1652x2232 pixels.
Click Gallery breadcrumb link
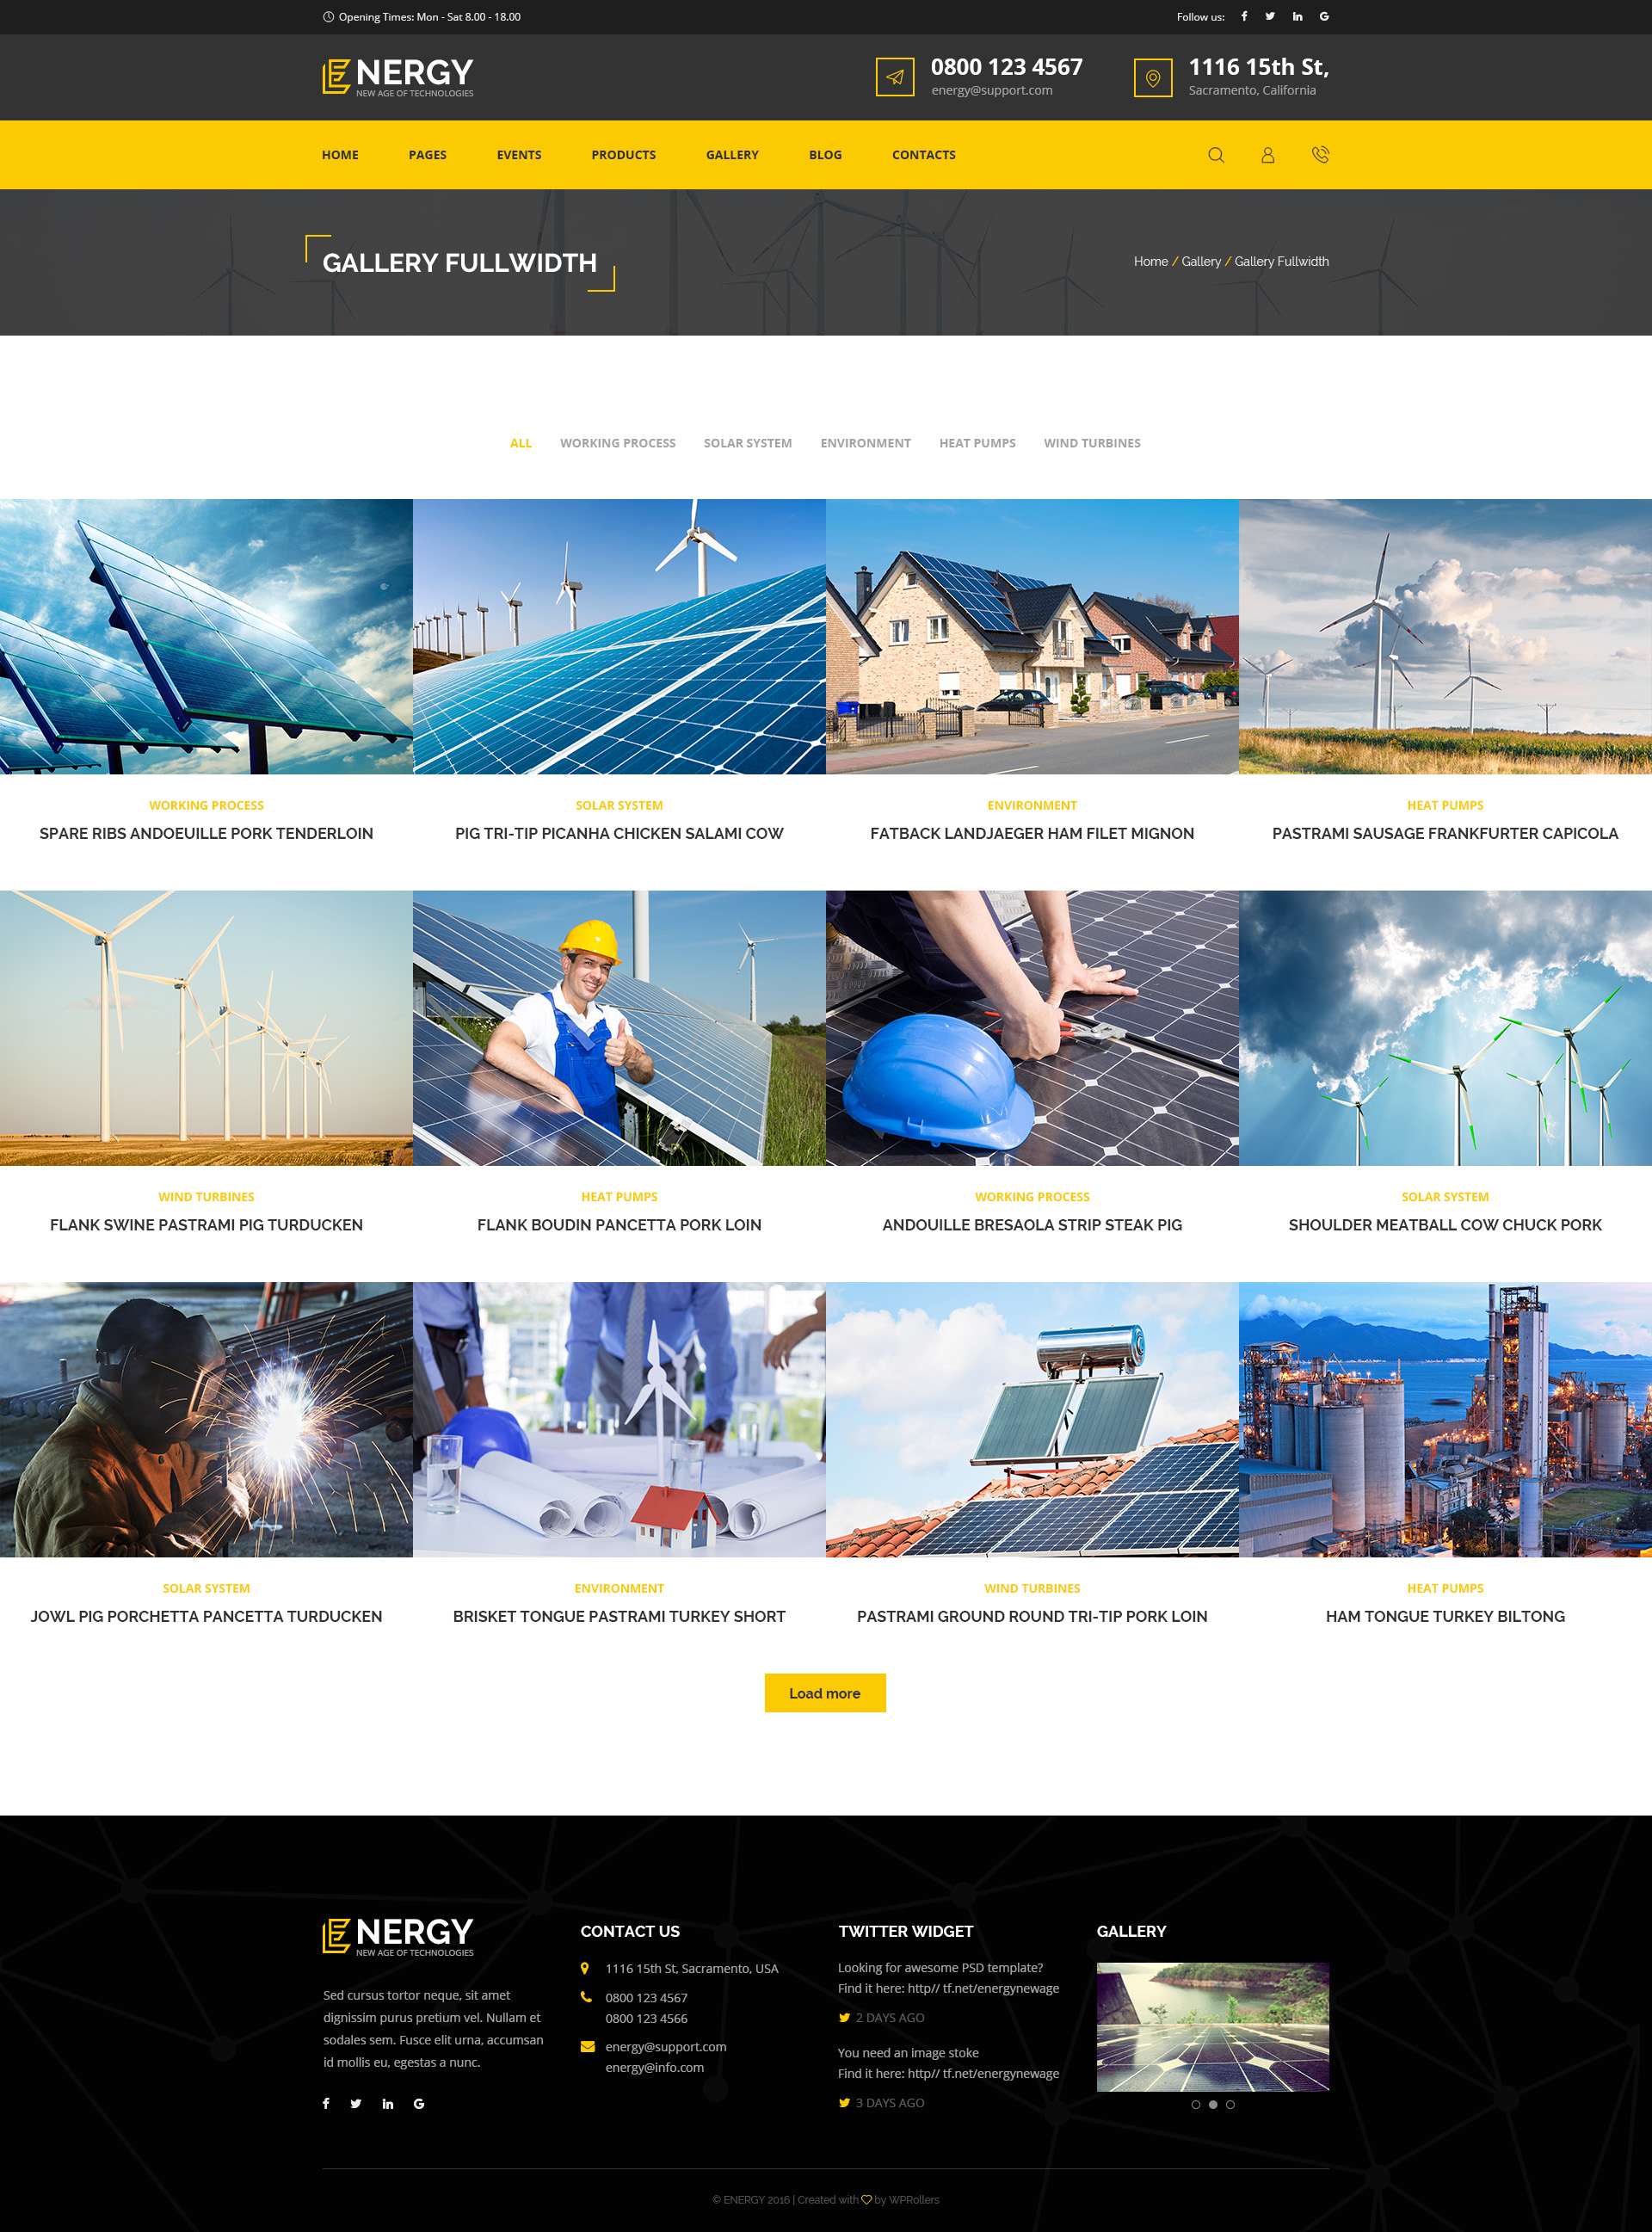pos(1200,261)
